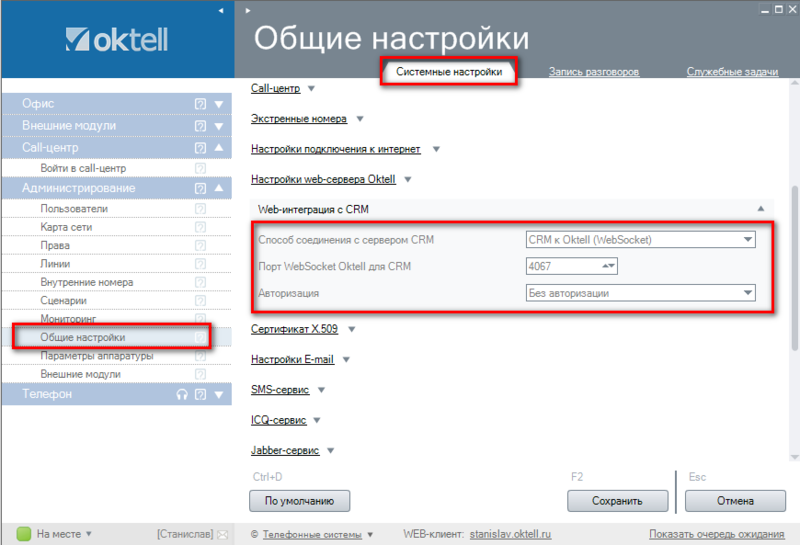800x545 pixels.
Task: Open the lower Внешние модули tree item
Action: click(x=81, y=374)
